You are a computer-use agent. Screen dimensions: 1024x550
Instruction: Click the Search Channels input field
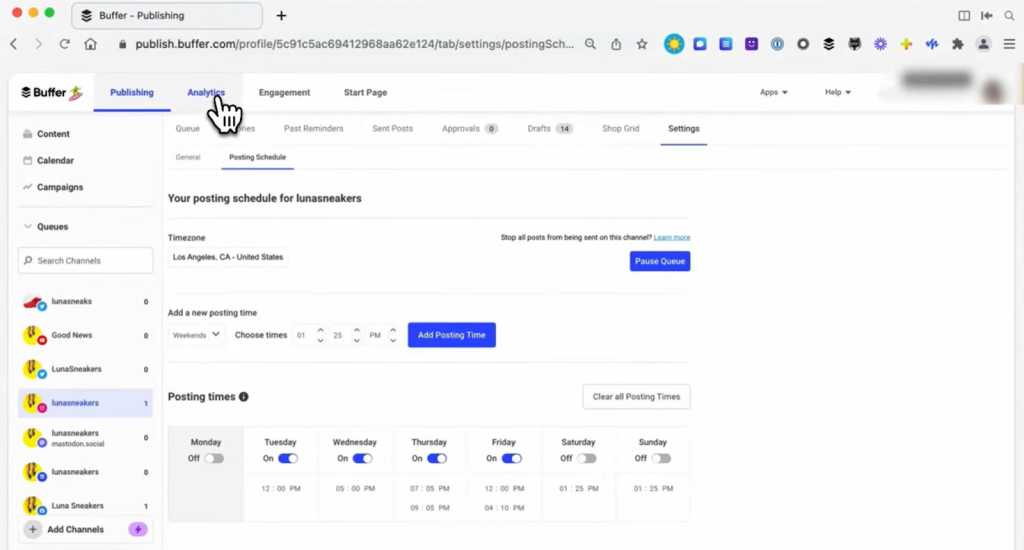[86, 261]
